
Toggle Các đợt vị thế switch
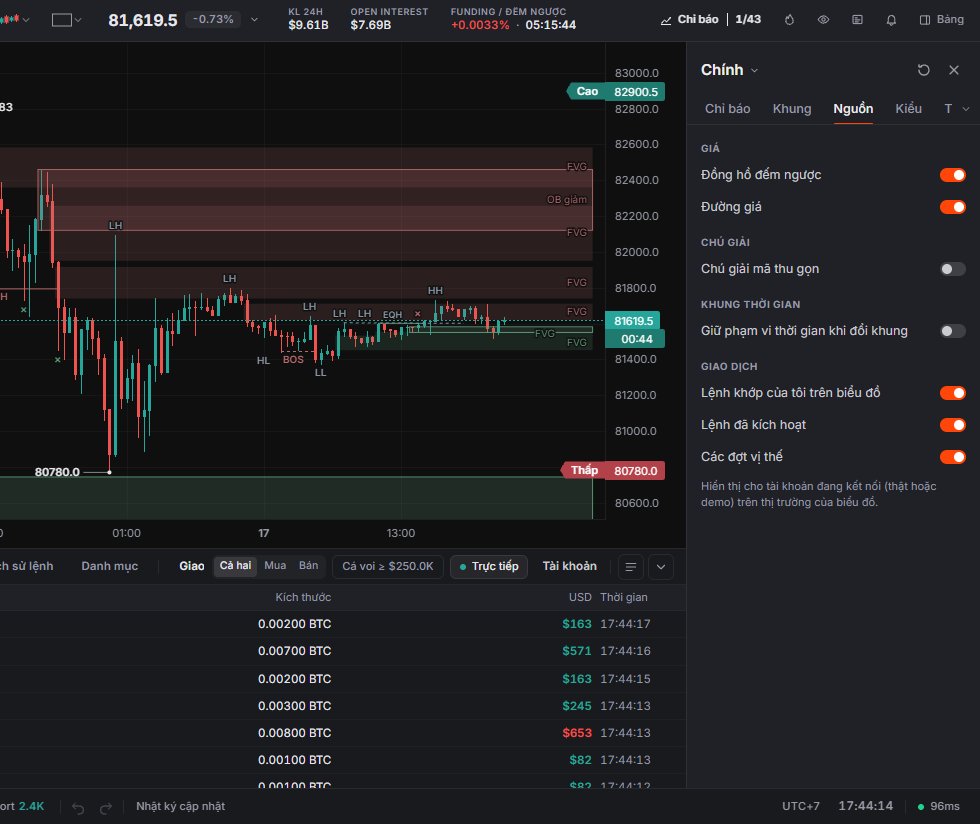(x=952, y=457)
